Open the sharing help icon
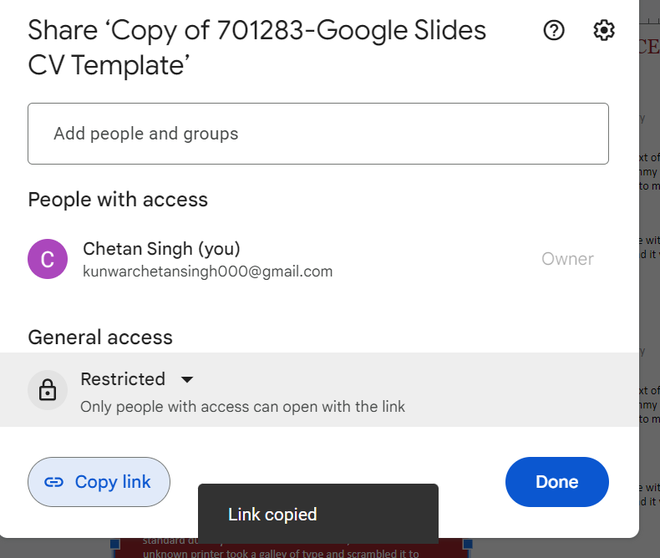 click(553, 31)
